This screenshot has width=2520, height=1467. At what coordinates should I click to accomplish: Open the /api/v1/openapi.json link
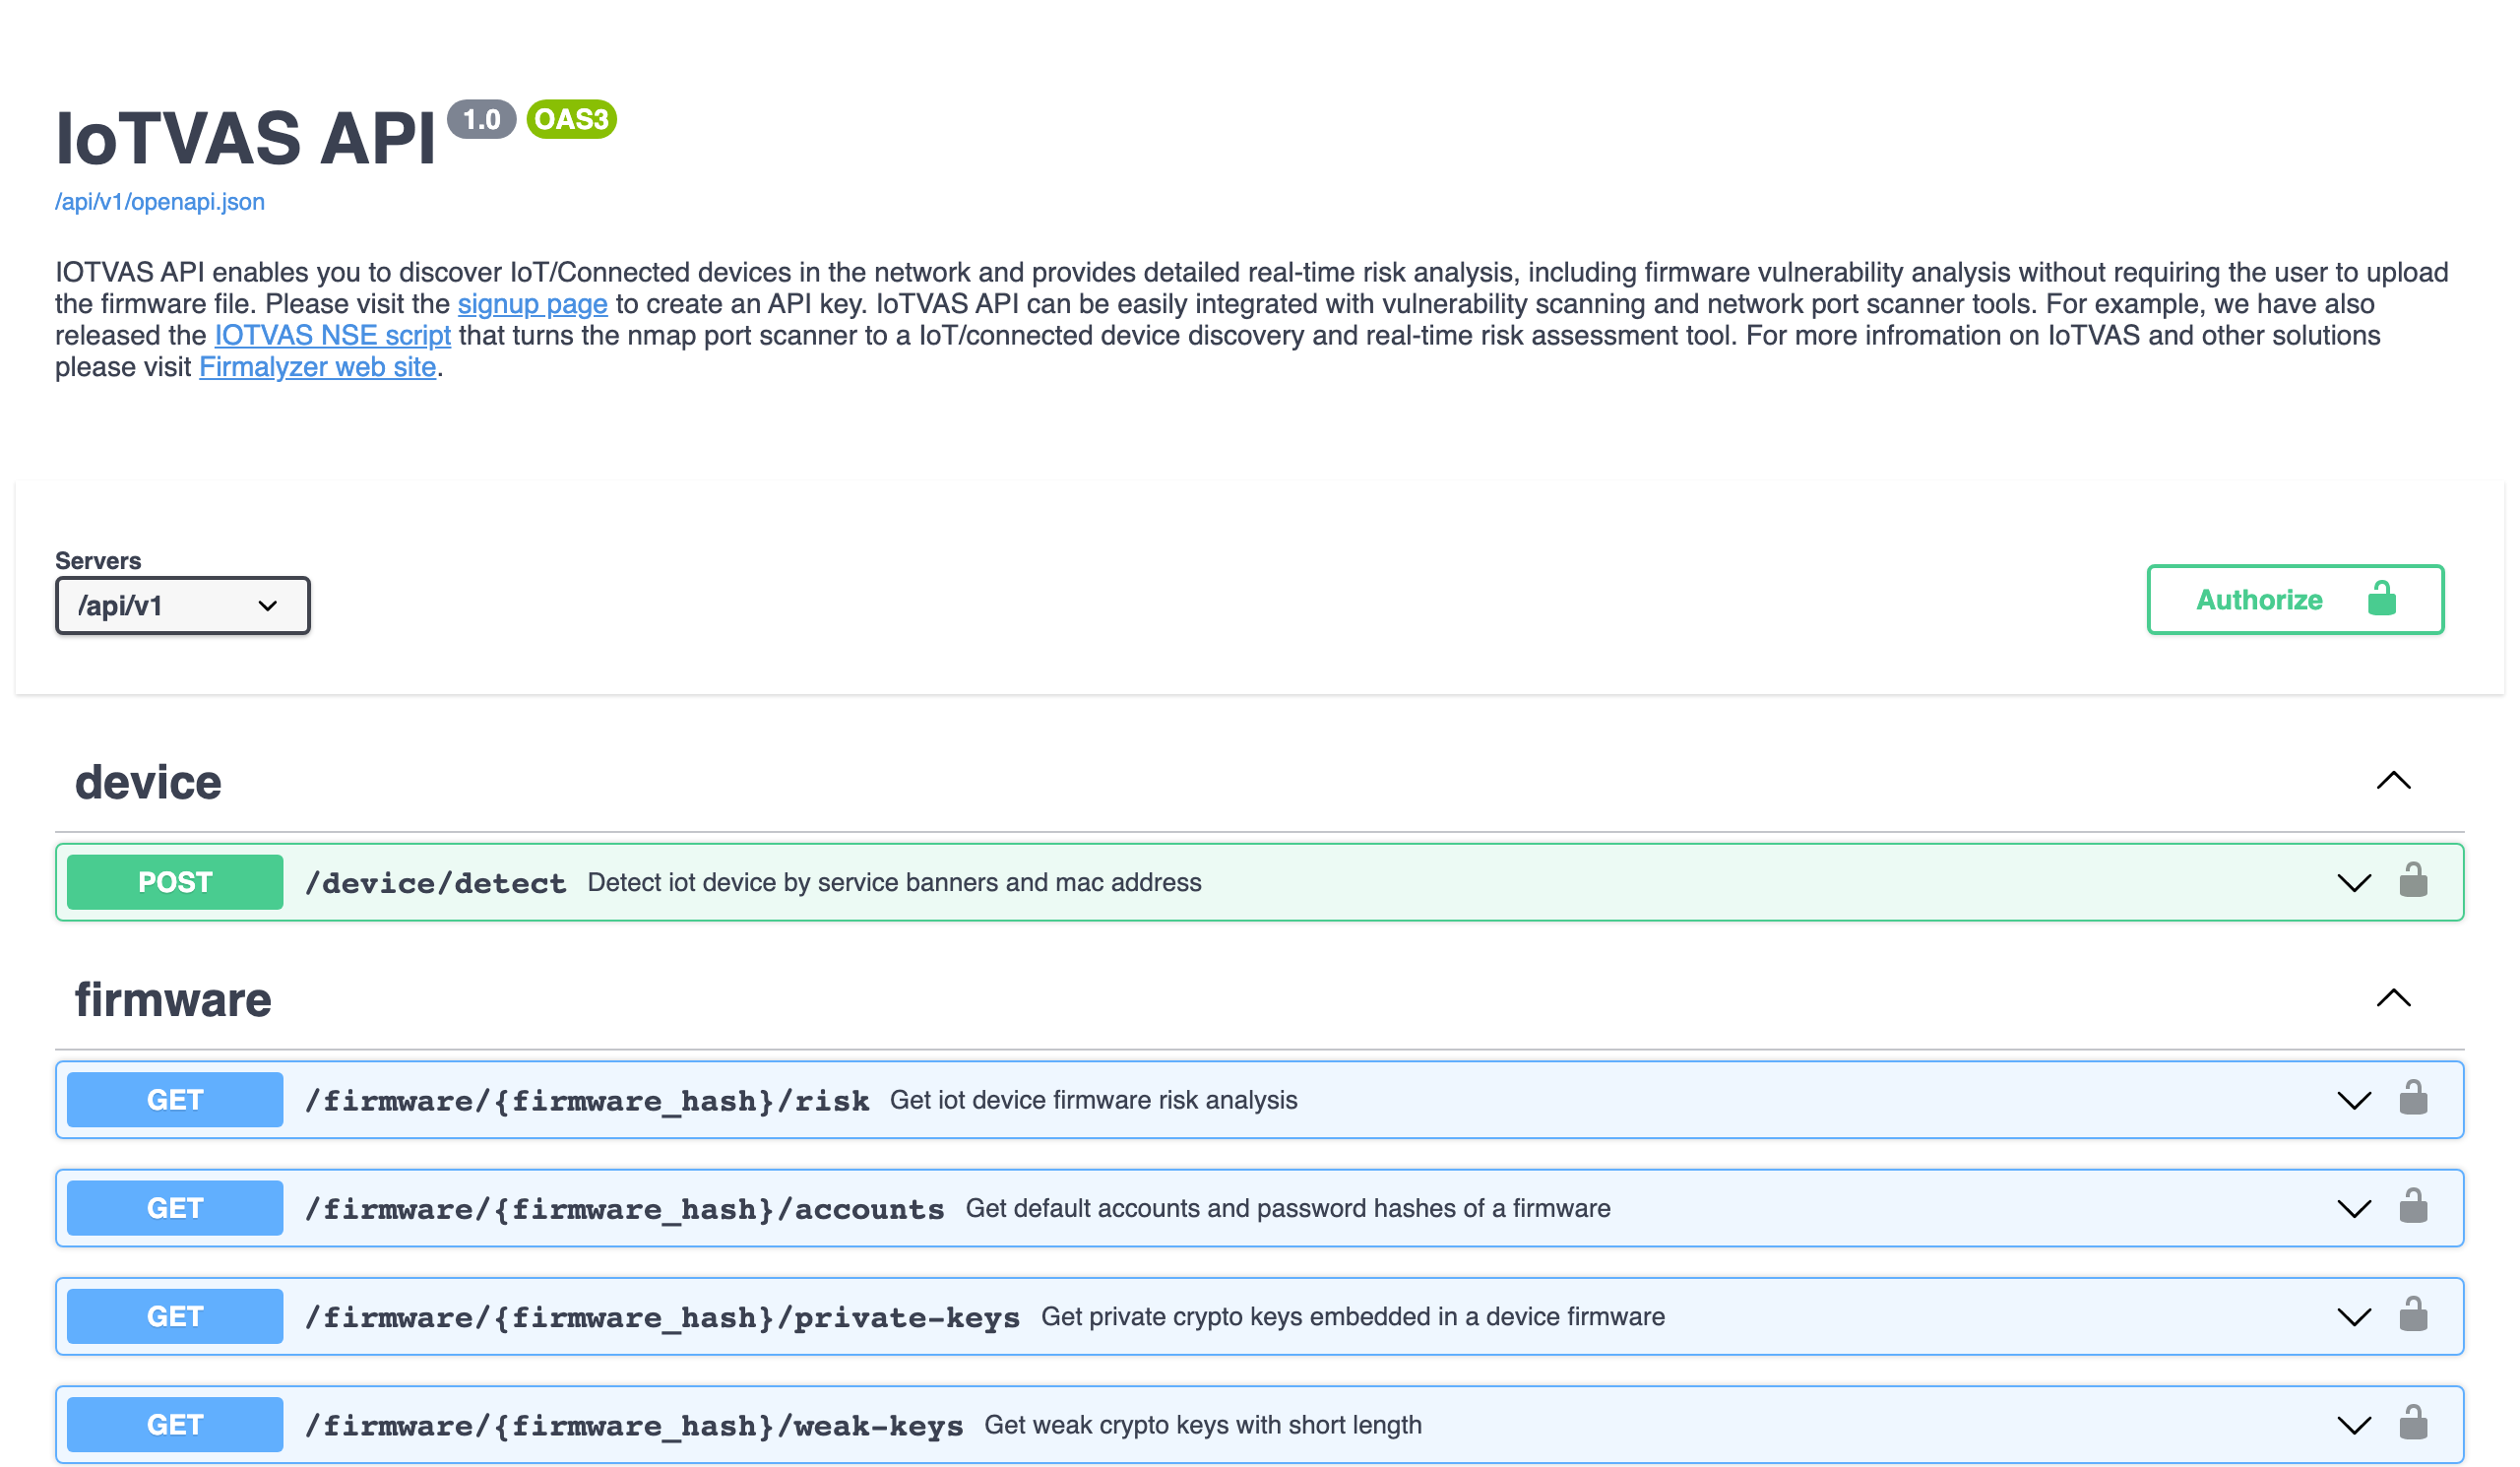coord(160,202)
